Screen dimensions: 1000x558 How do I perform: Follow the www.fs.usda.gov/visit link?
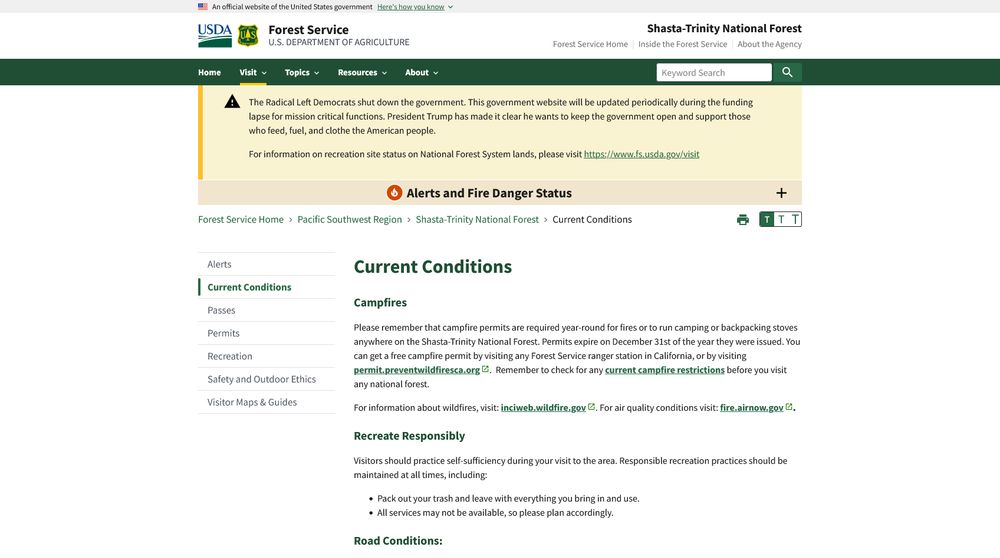click(641, 154)
